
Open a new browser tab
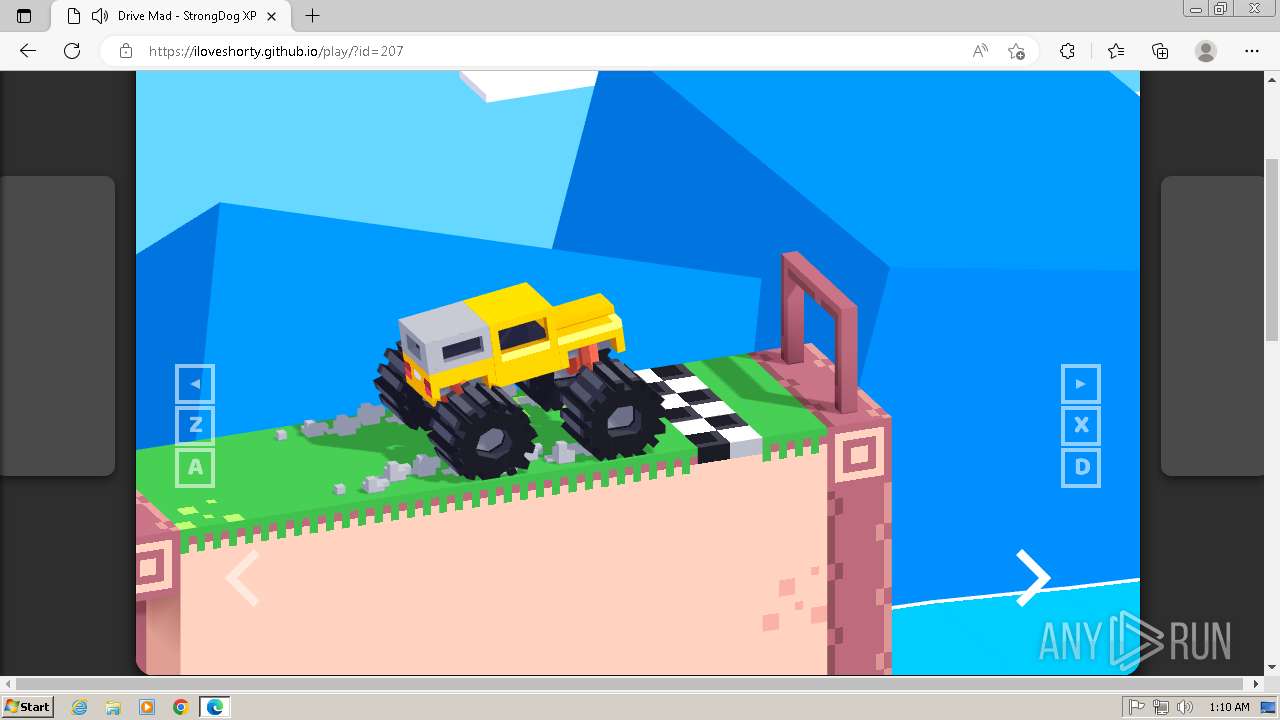click(313, 16)
